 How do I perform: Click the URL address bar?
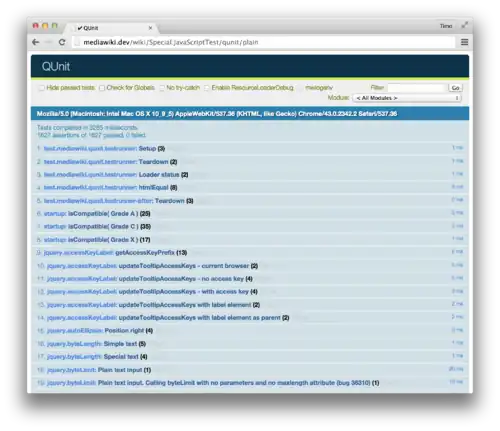pos(263,42)
